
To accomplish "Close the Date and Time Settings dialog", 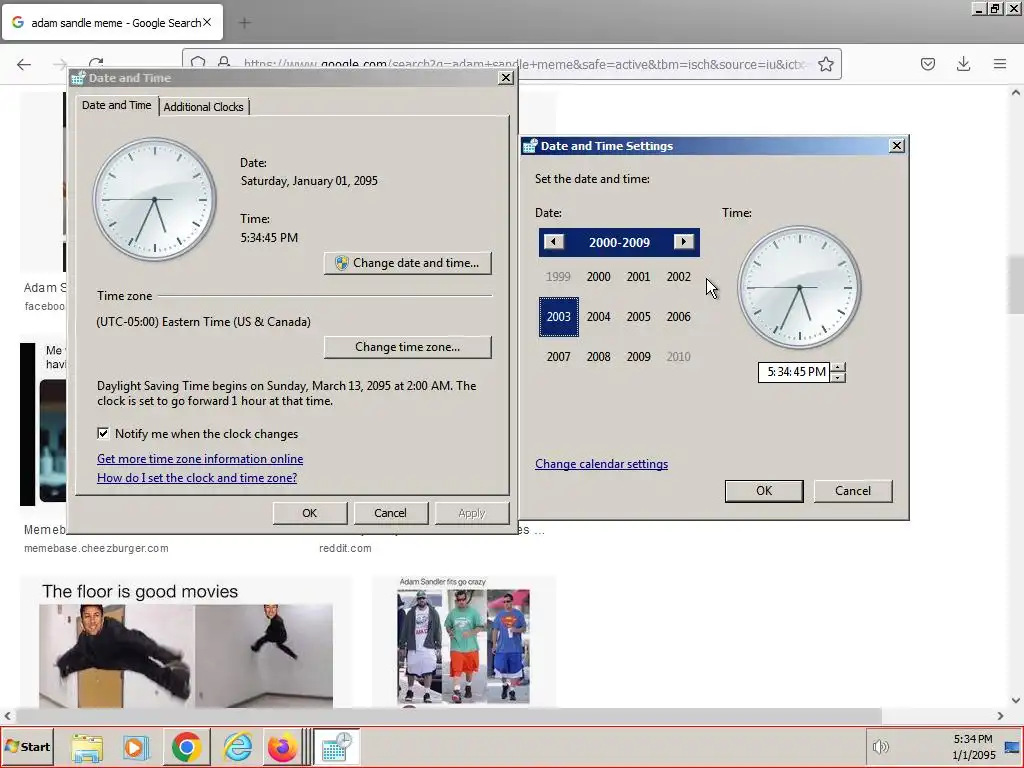I will coord(897,146).
